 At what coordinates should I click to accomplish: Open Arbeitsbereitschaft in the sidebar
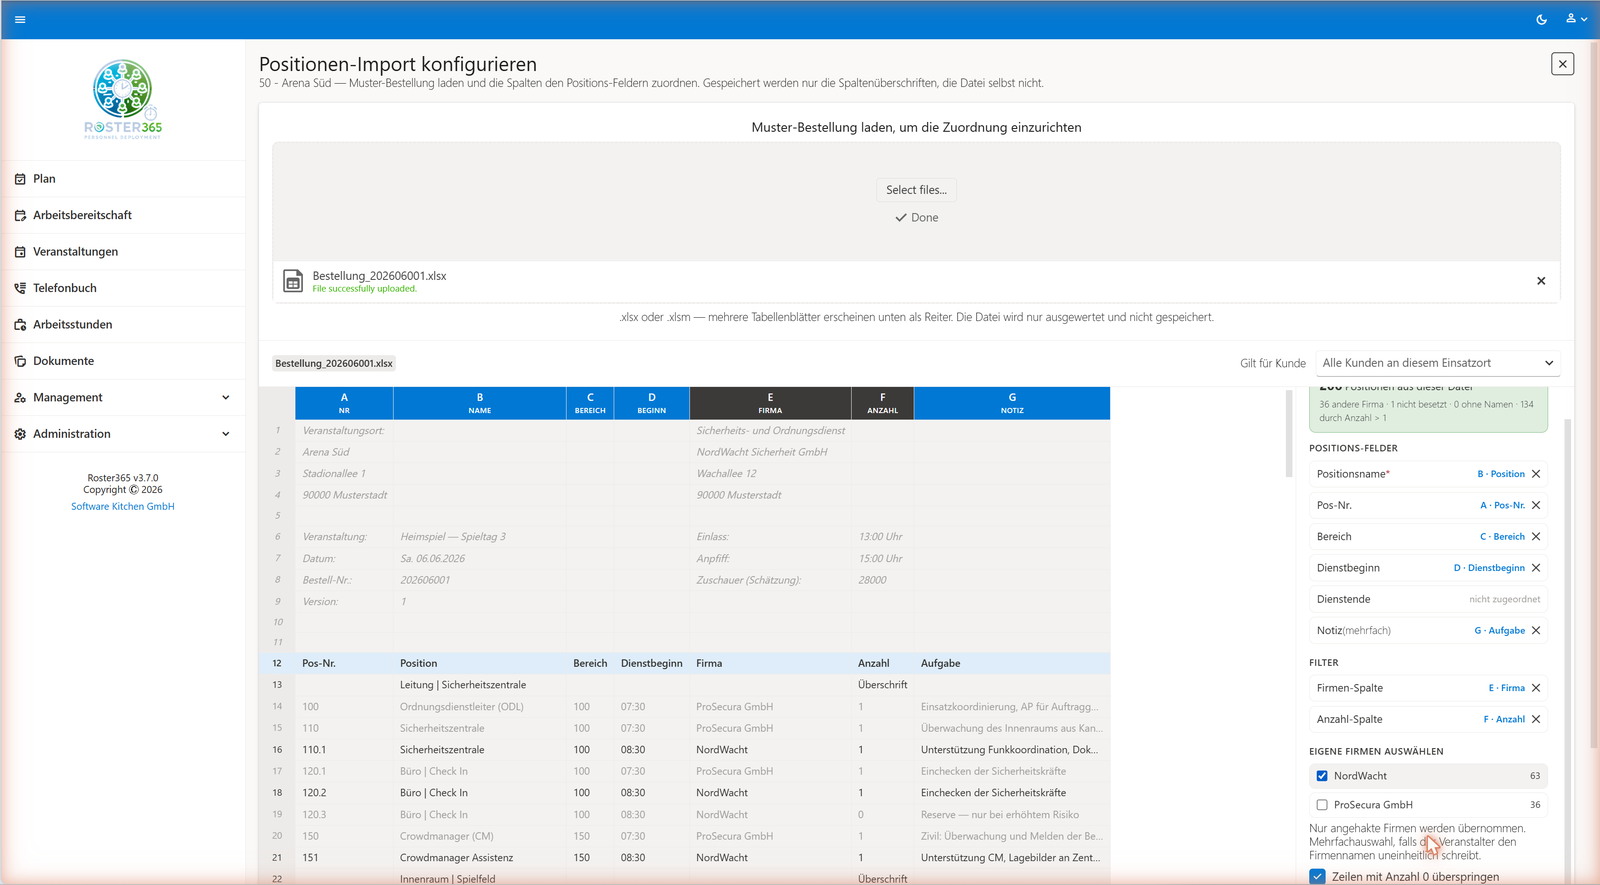coord(123,215)
